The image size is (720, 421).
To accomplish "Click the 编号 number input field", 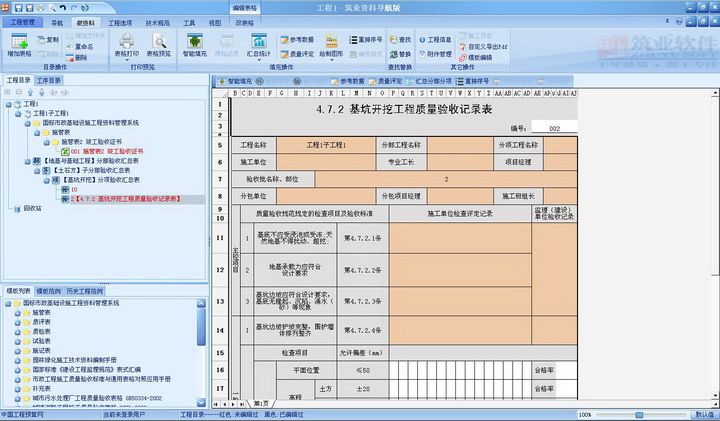I will click(x=553, y=128).
